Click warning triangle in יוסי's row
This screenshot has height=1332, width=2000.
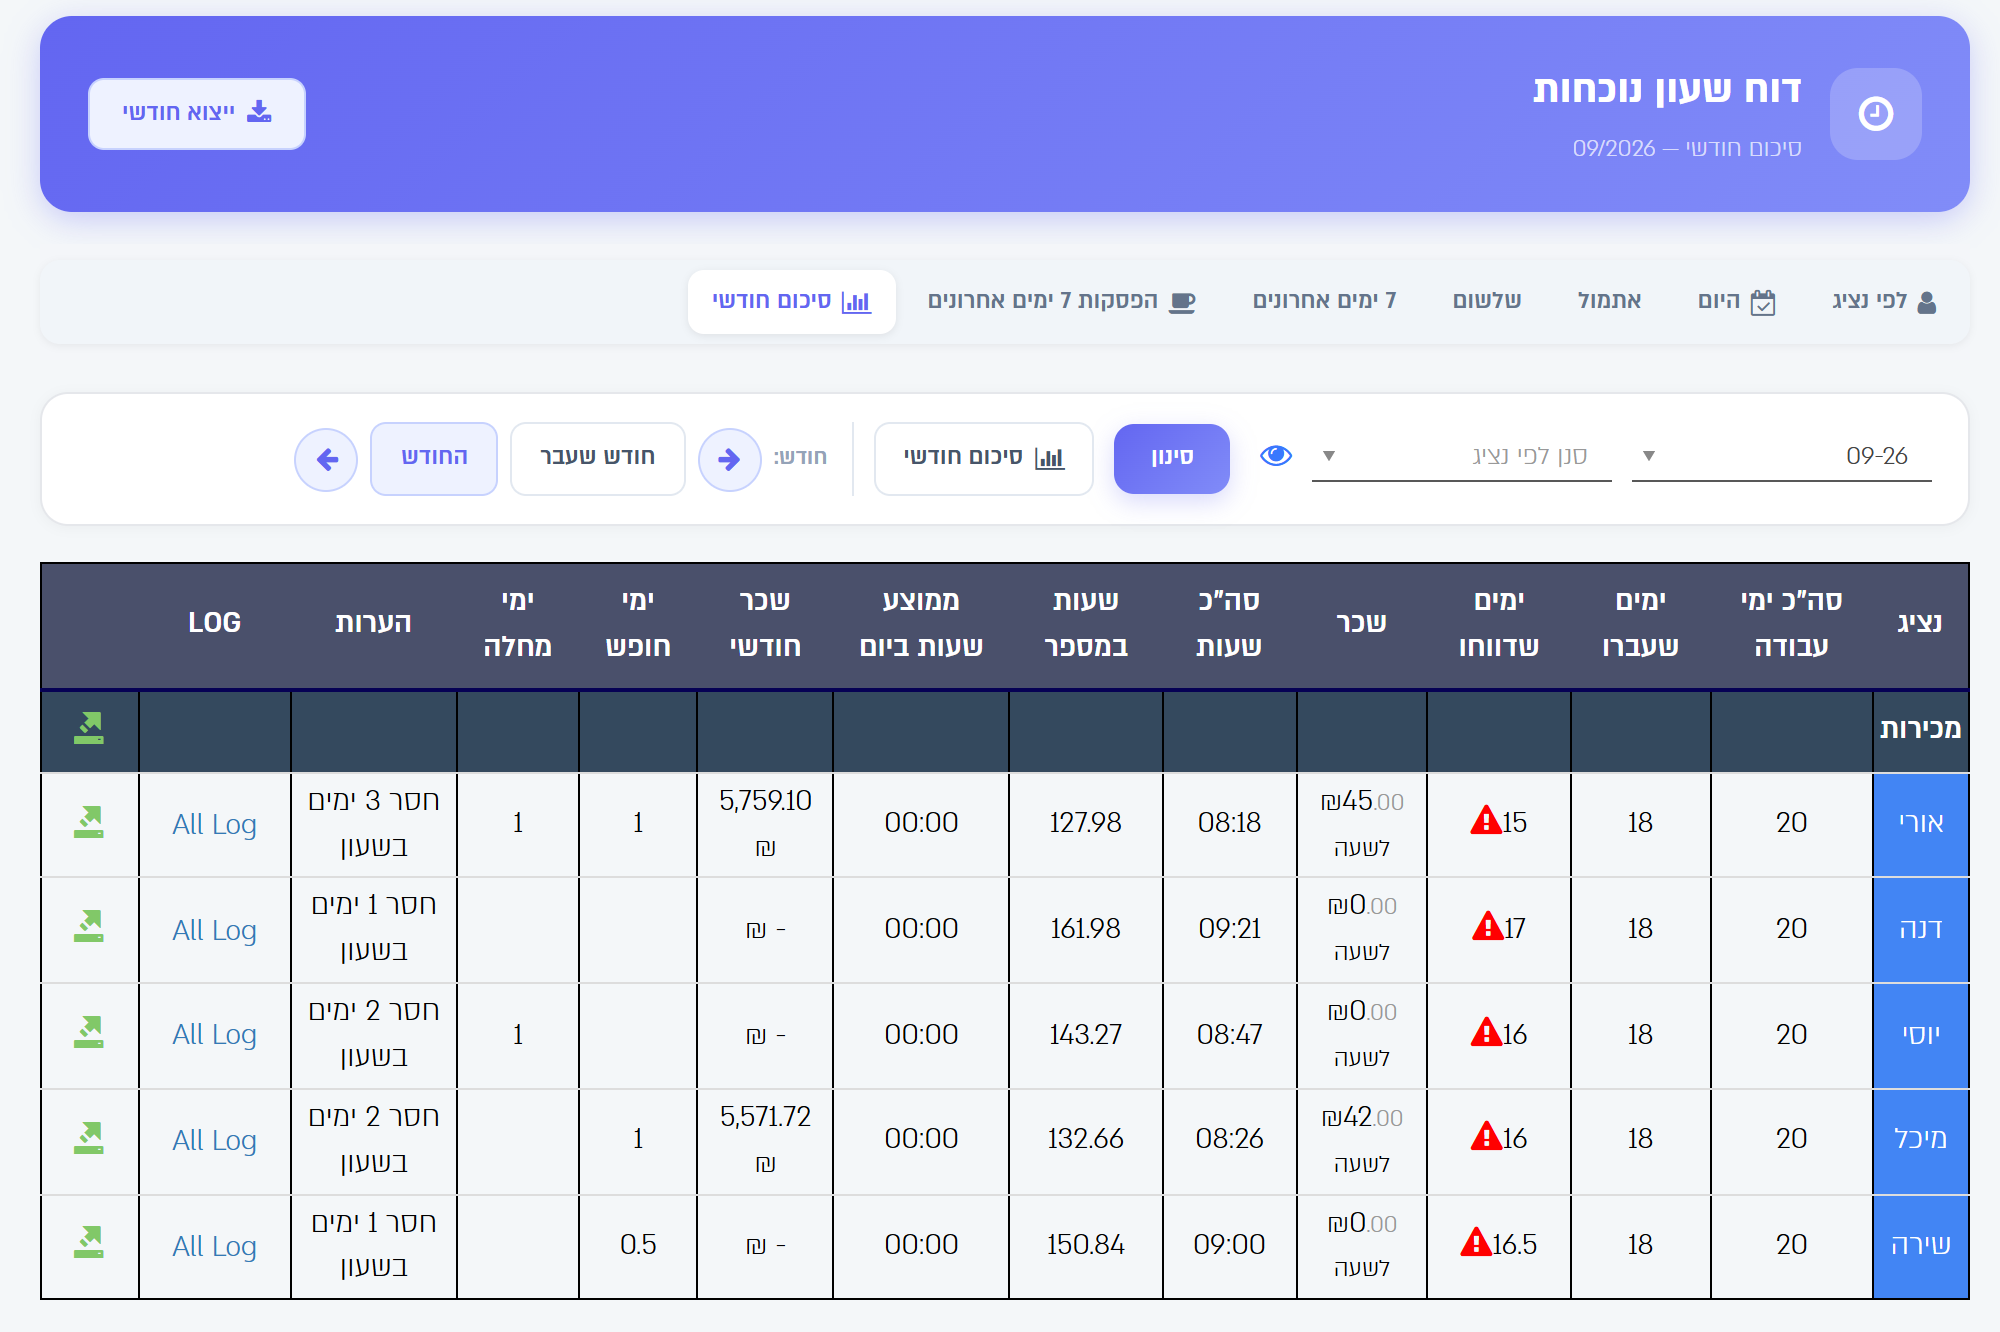click(x=1486, y=1033)
